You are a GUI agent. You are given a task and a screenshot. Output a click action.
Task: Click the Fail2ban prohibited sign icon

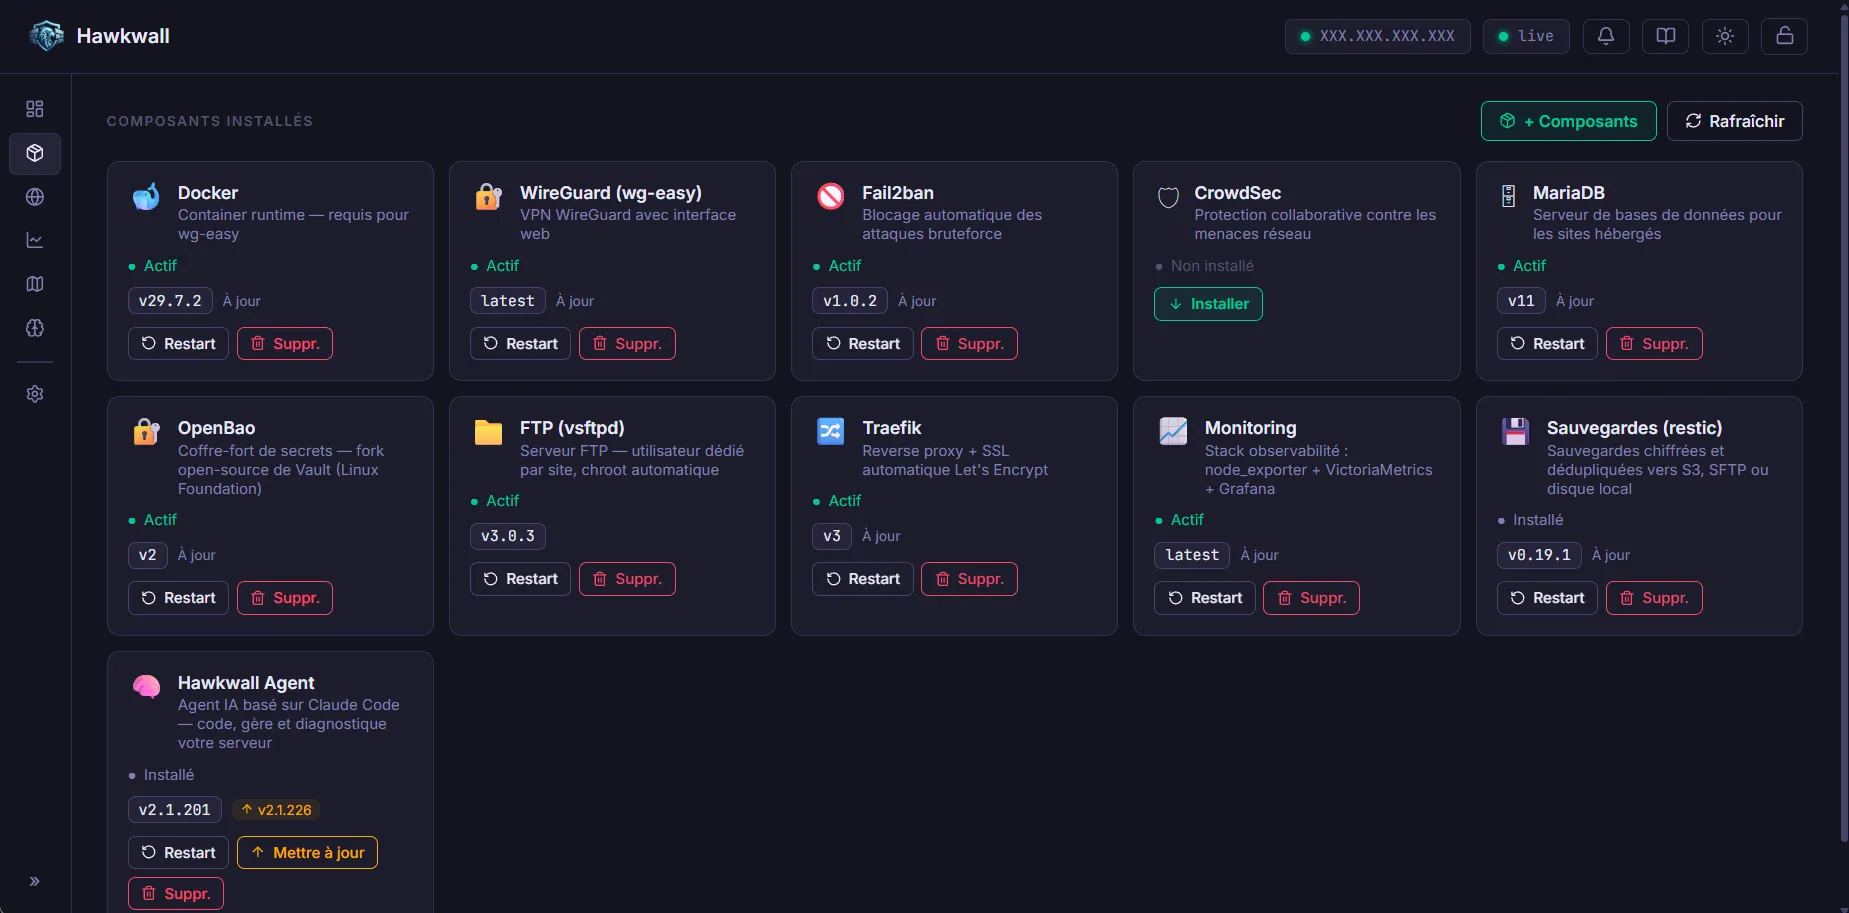(x=831, y=196)
